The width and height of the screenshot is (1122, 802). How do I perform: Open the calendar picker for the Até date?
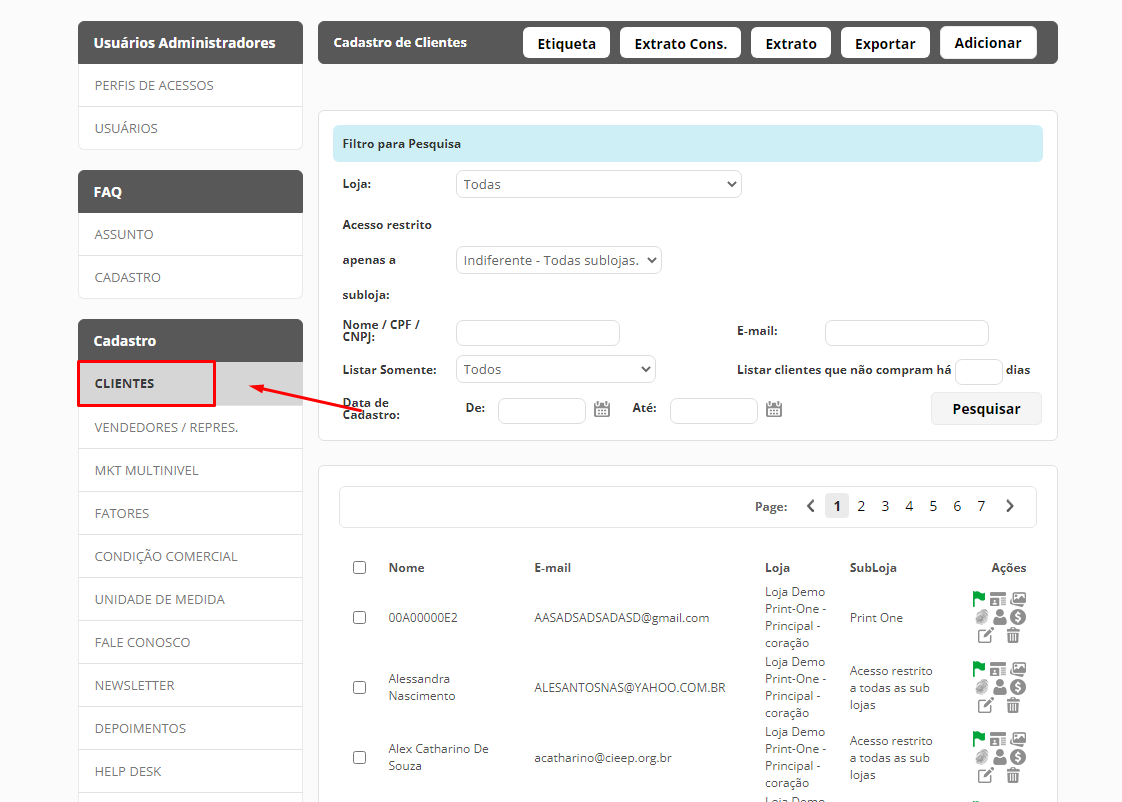pyautogui.click(x=774, y=409)
